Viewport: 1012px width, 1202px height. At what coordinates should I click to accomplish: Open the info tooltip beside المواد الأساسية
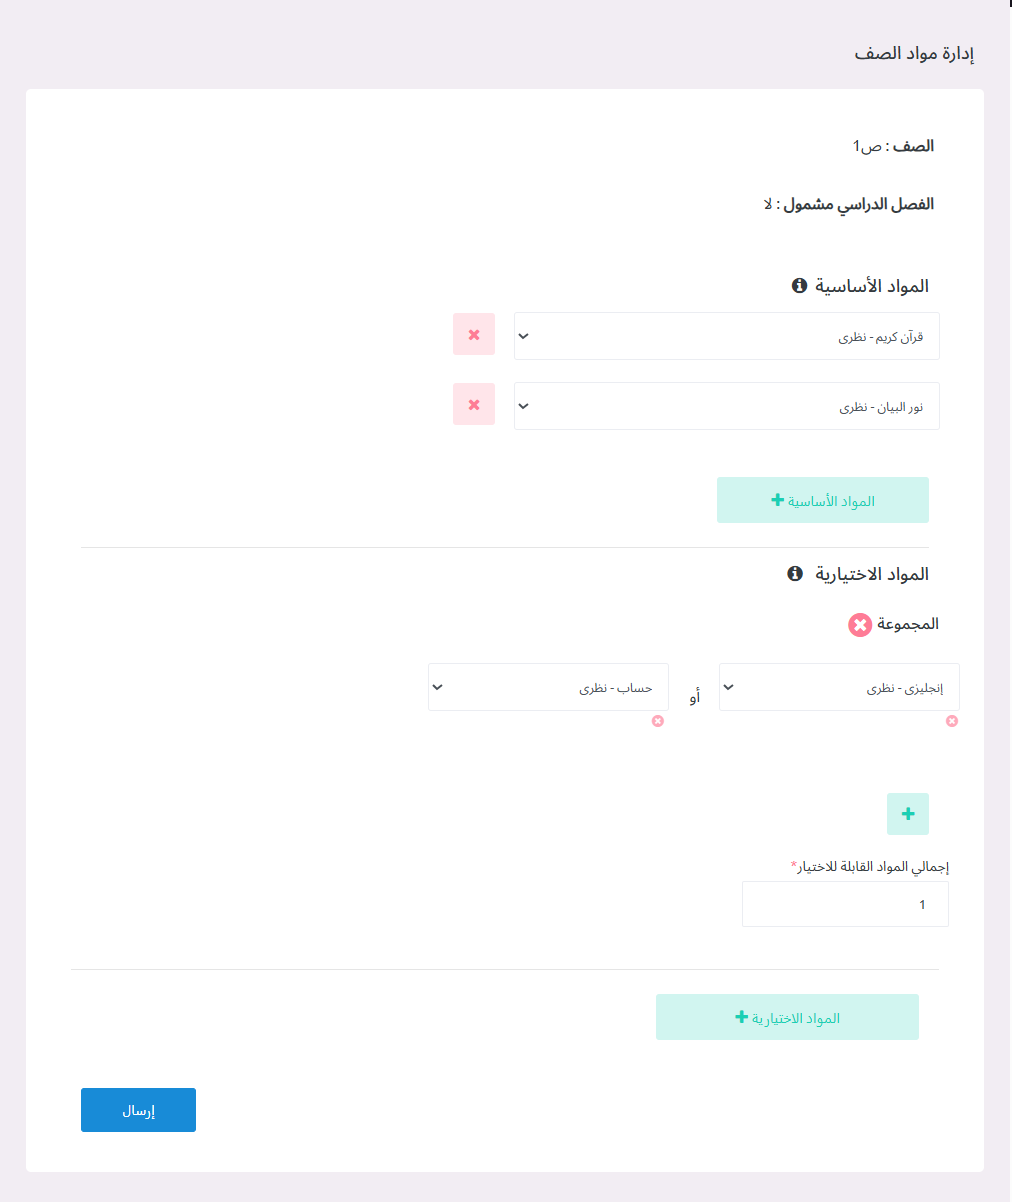point(797,284)
